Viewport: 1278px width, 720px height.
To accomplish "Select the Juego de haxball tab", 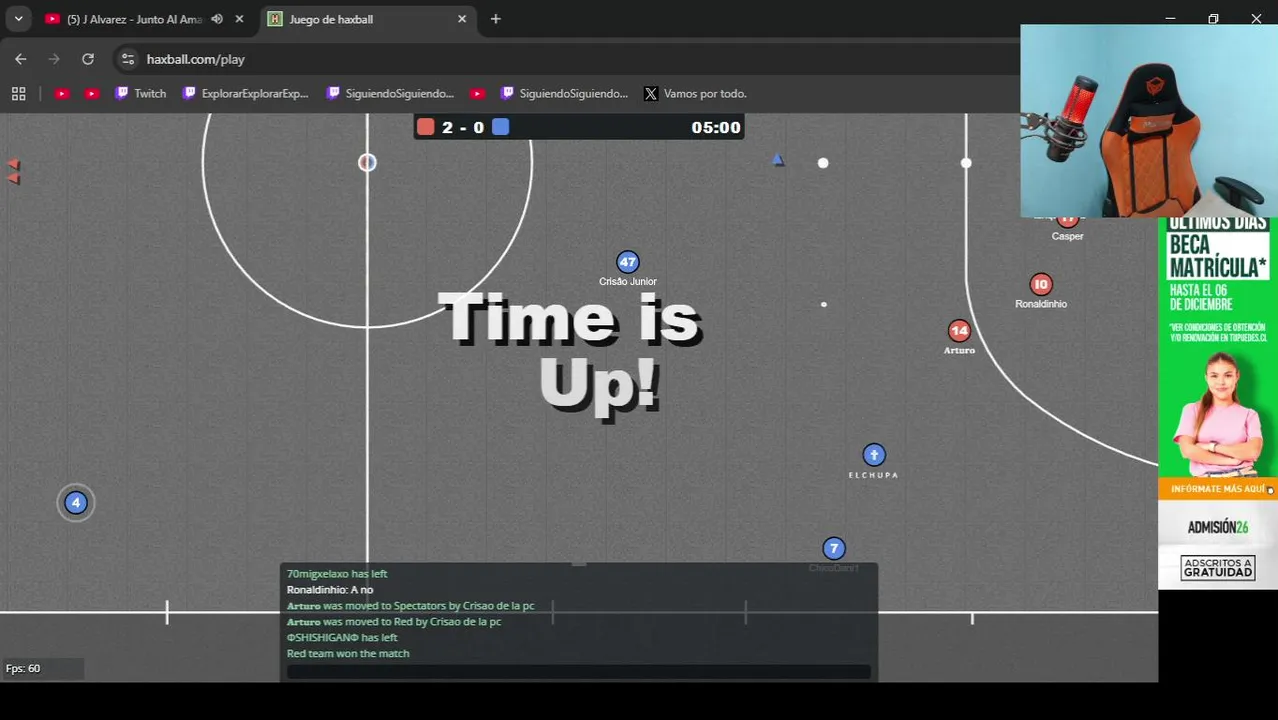I will click(366, 19).
